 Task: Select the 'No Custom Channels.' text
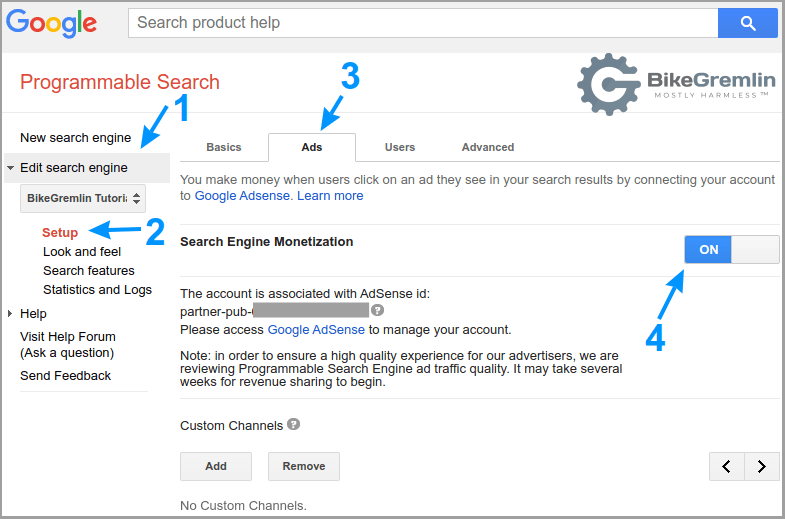tap(243, 505)
